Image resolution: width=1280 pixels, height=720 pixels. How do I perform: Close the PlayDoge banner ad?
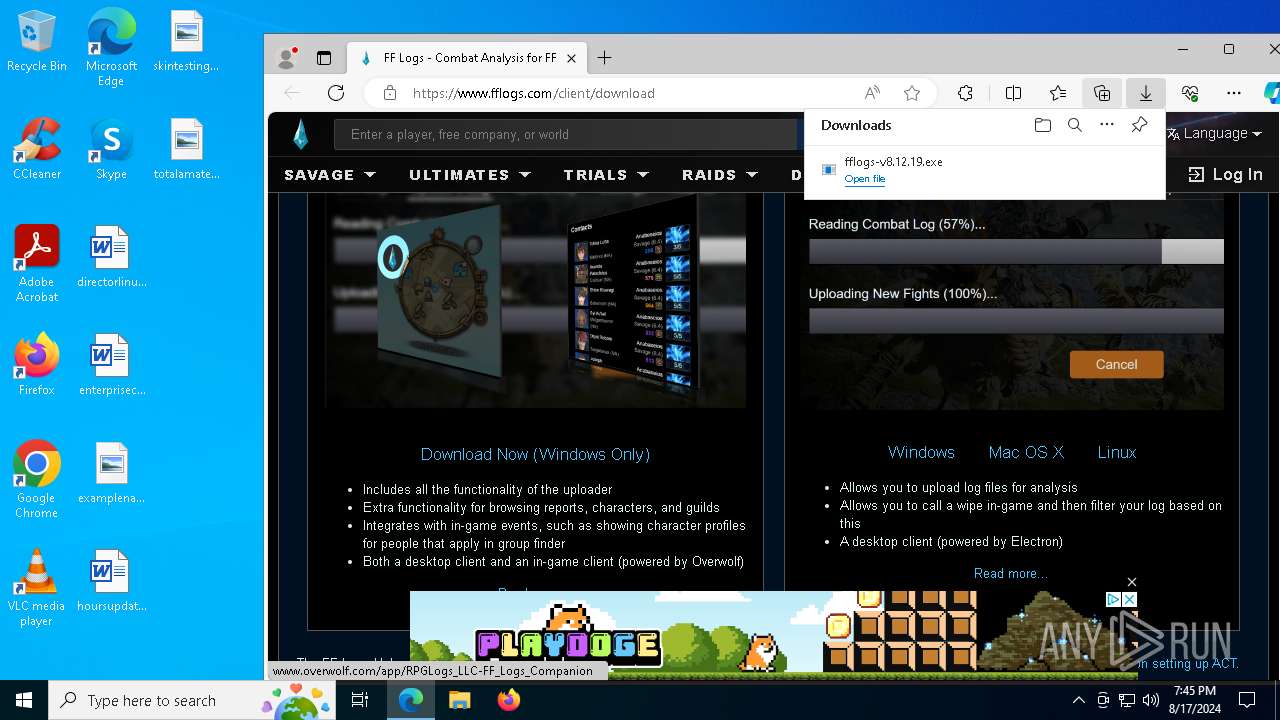click(x=1131, y=582)
